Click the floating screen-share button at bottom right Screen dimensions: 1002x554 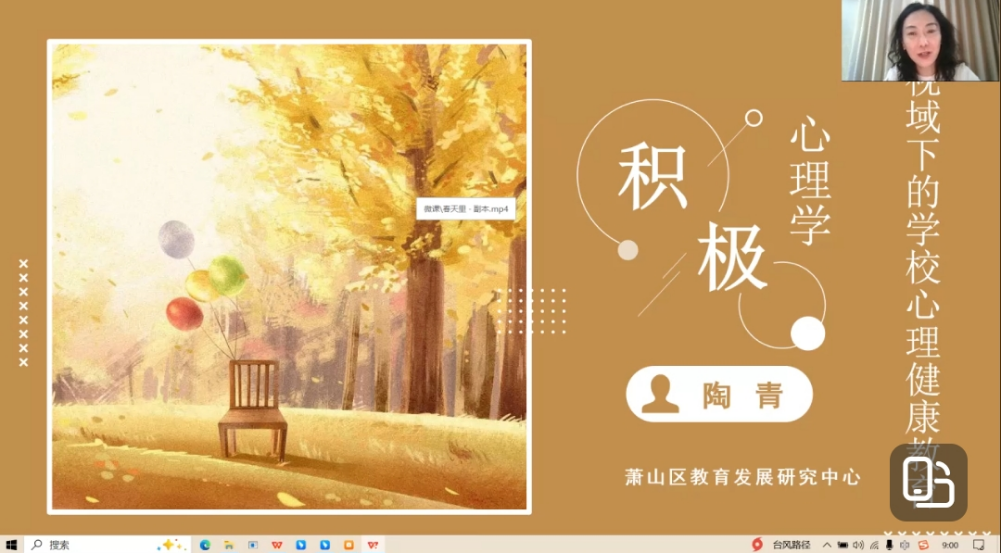(x=928, y=482)
